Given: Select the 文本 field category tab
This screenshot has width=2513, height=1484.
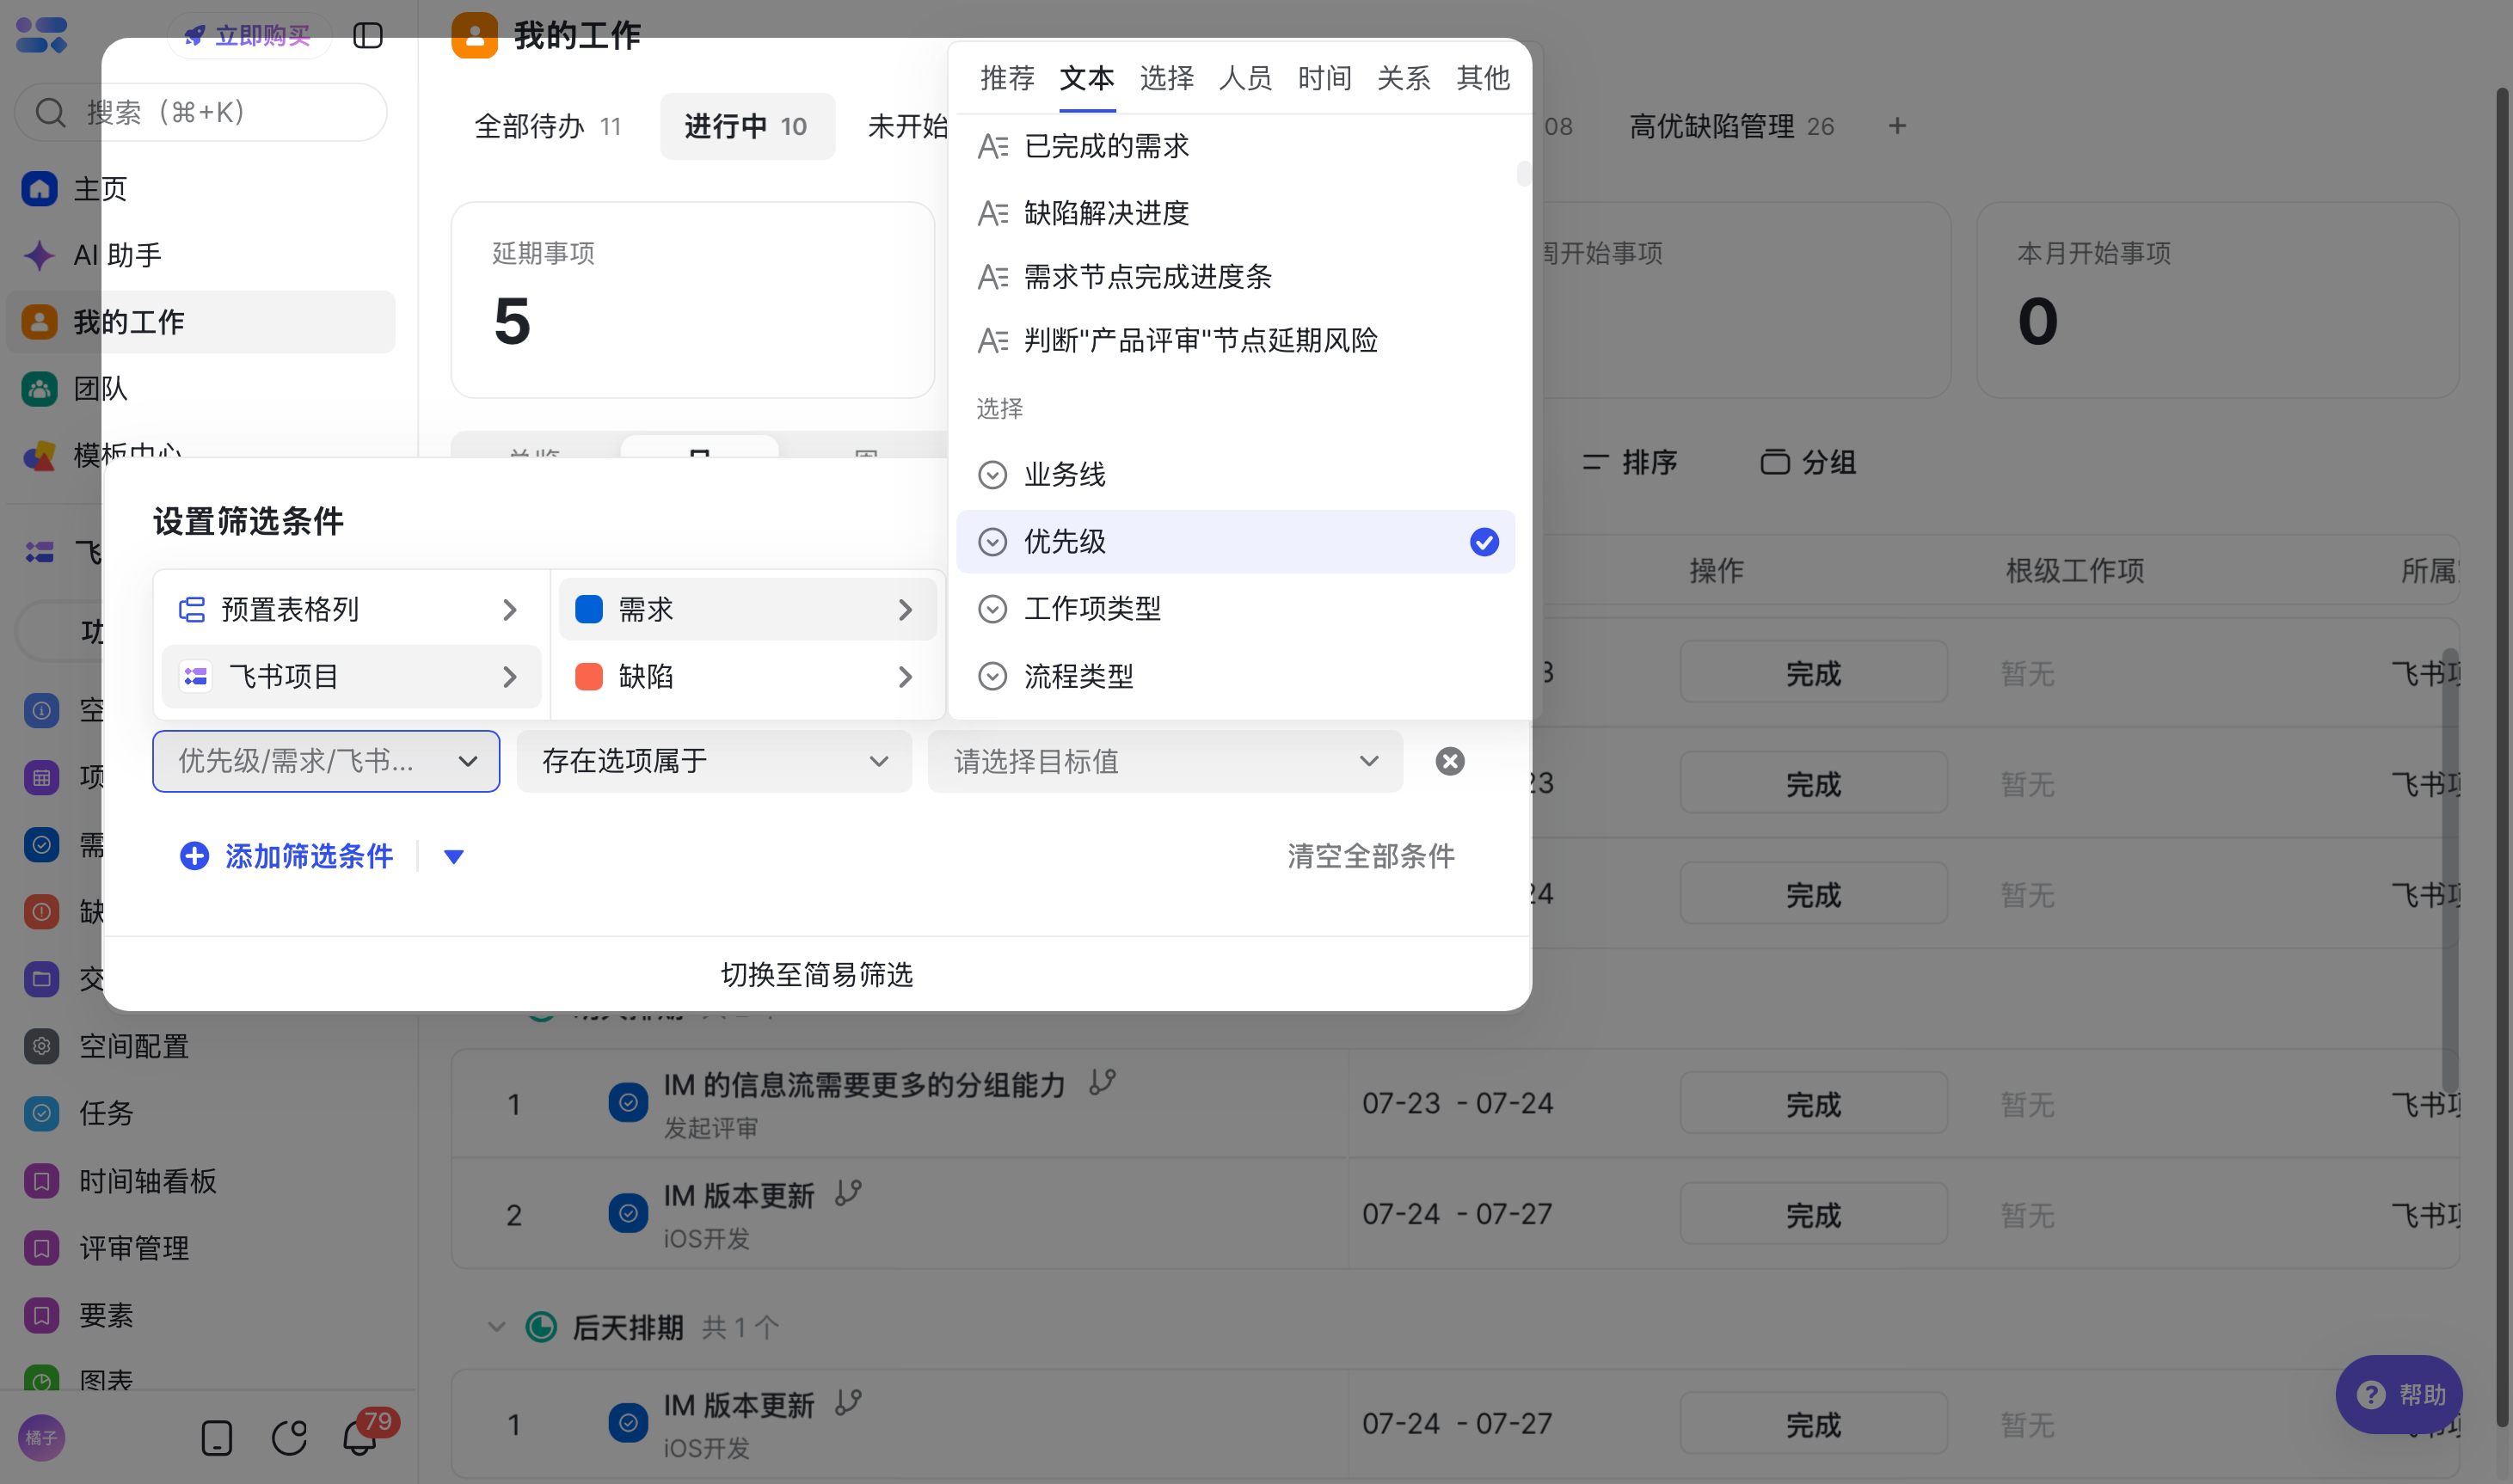Looking at the screenshot, I should click(1087, 78).
